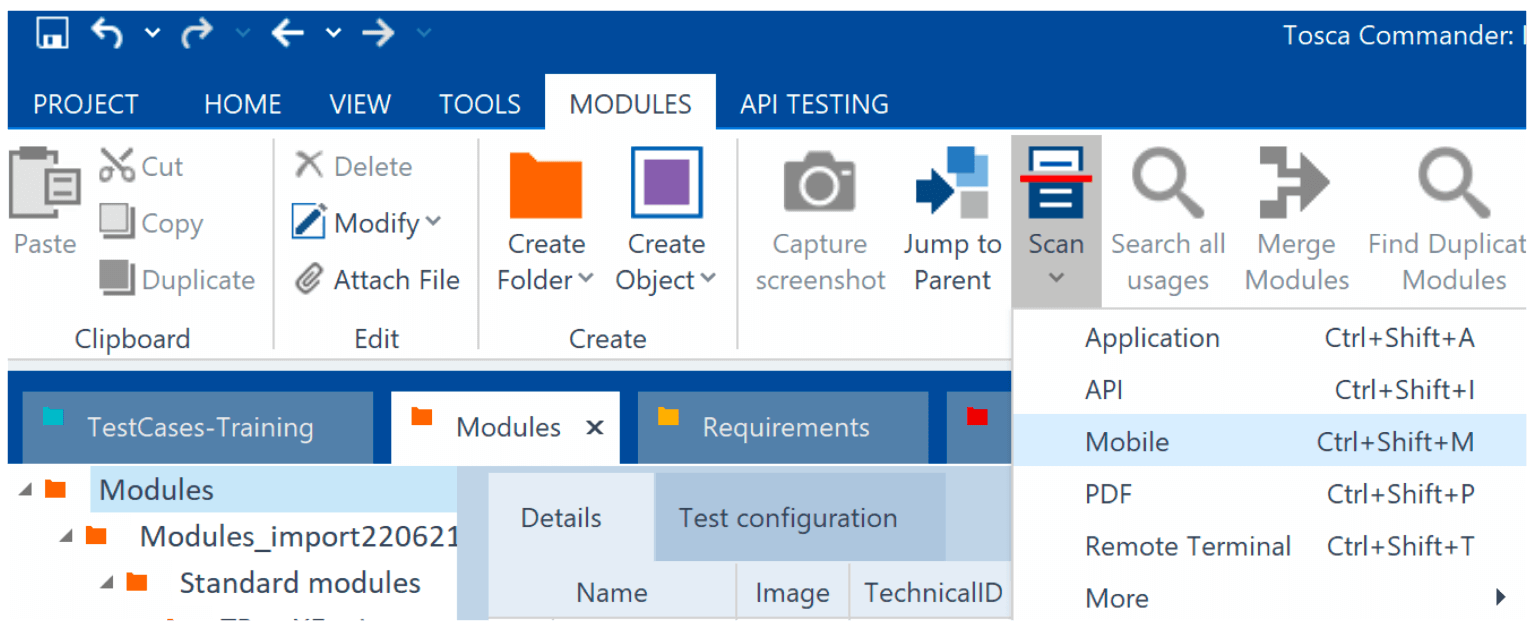Click the Save icon in quick access toolbar

(52, 33)
